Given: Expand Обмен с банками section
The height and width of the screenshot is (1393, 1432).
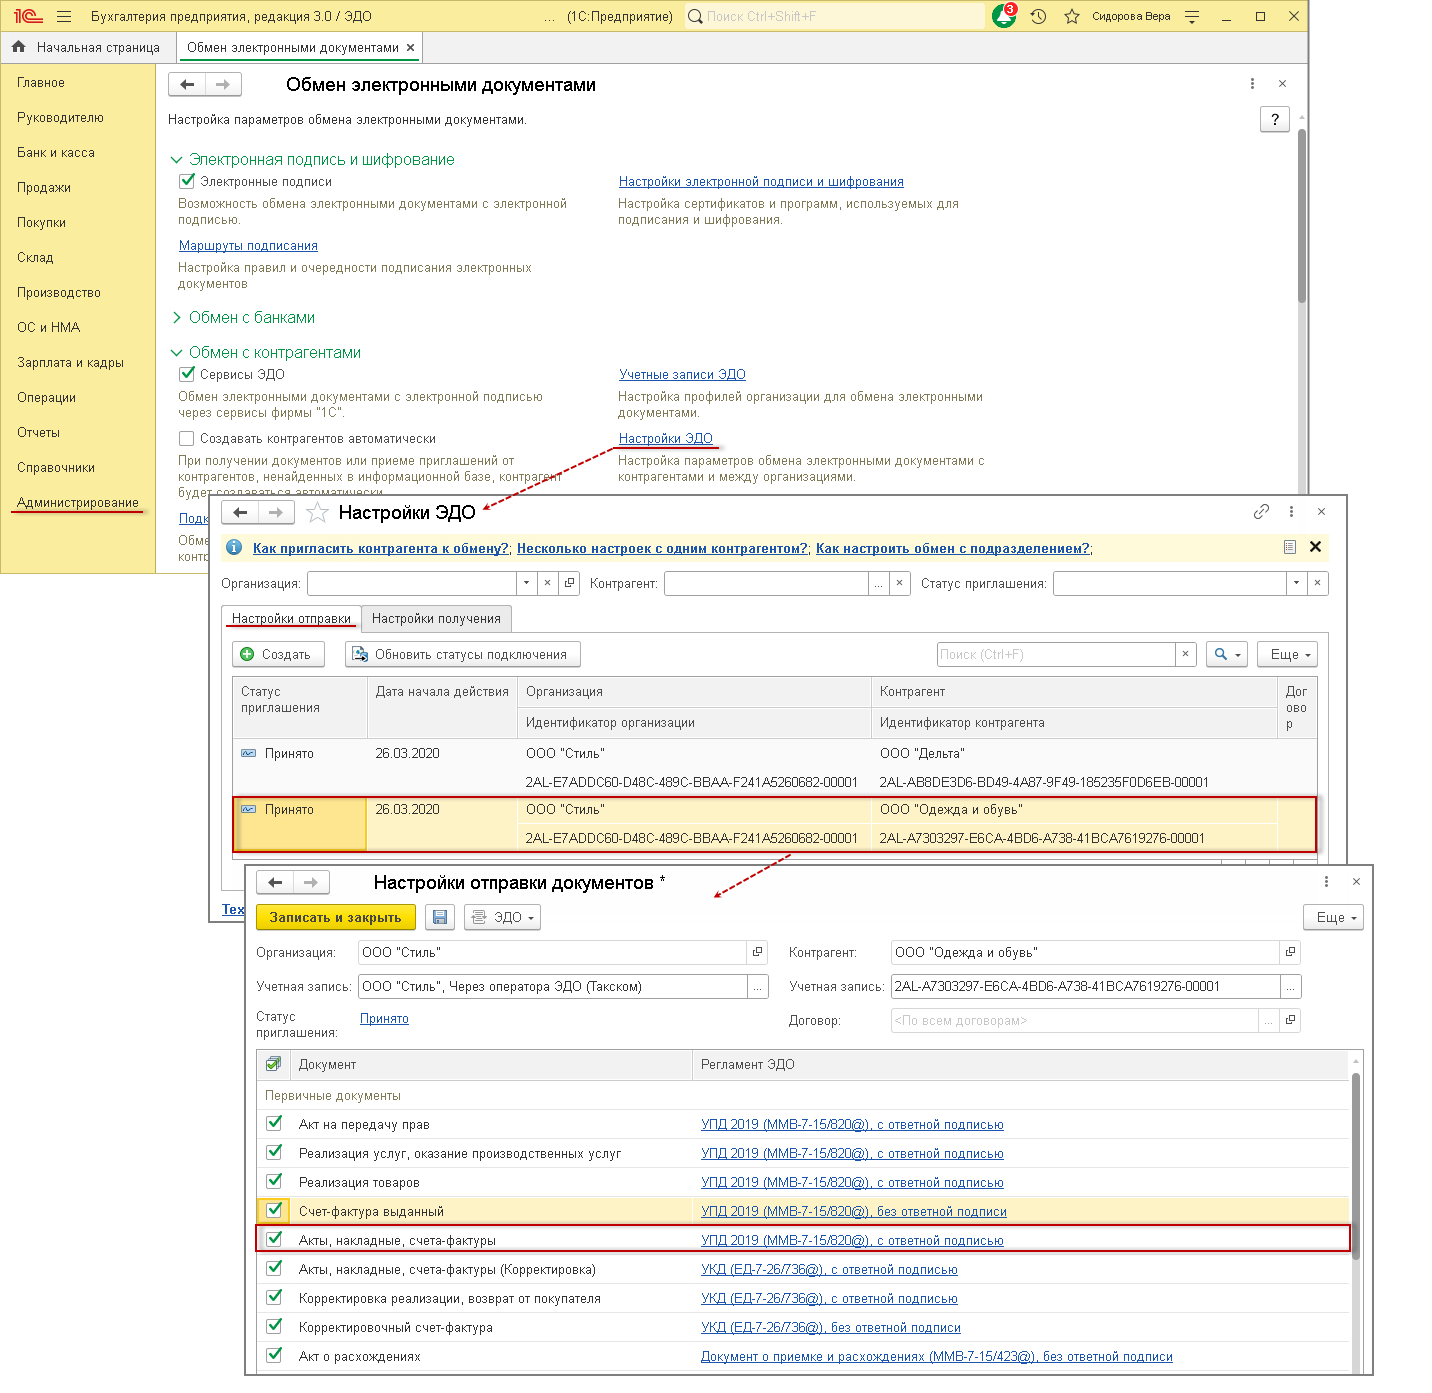Looking at the screenshot, I should tap(177, 318).
